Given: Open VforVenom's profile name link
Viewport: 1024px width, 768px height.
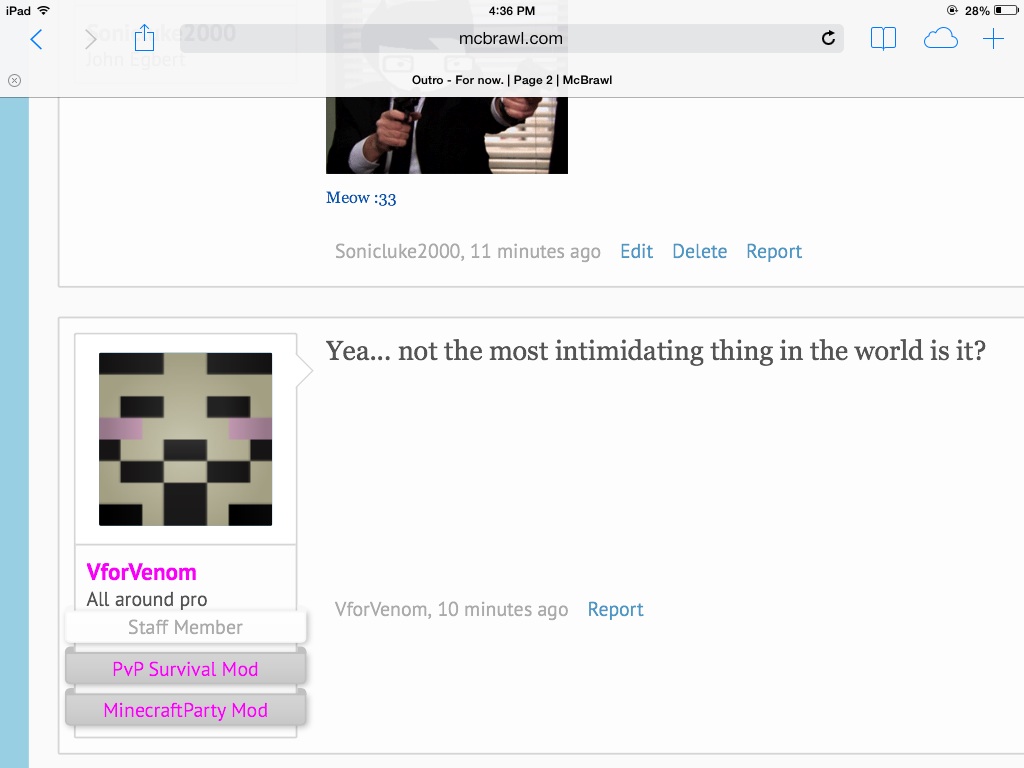Looking at the screenshot, I should [142, 572].
